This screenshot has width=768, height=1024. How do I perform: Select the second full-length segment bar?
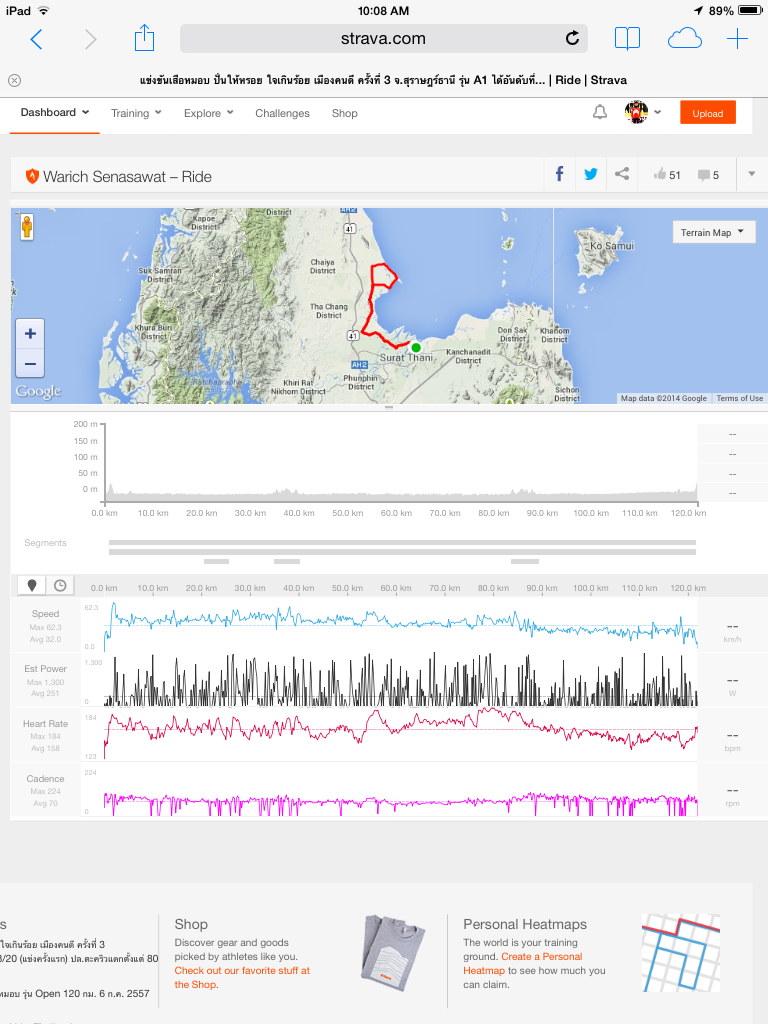[402, 552]
